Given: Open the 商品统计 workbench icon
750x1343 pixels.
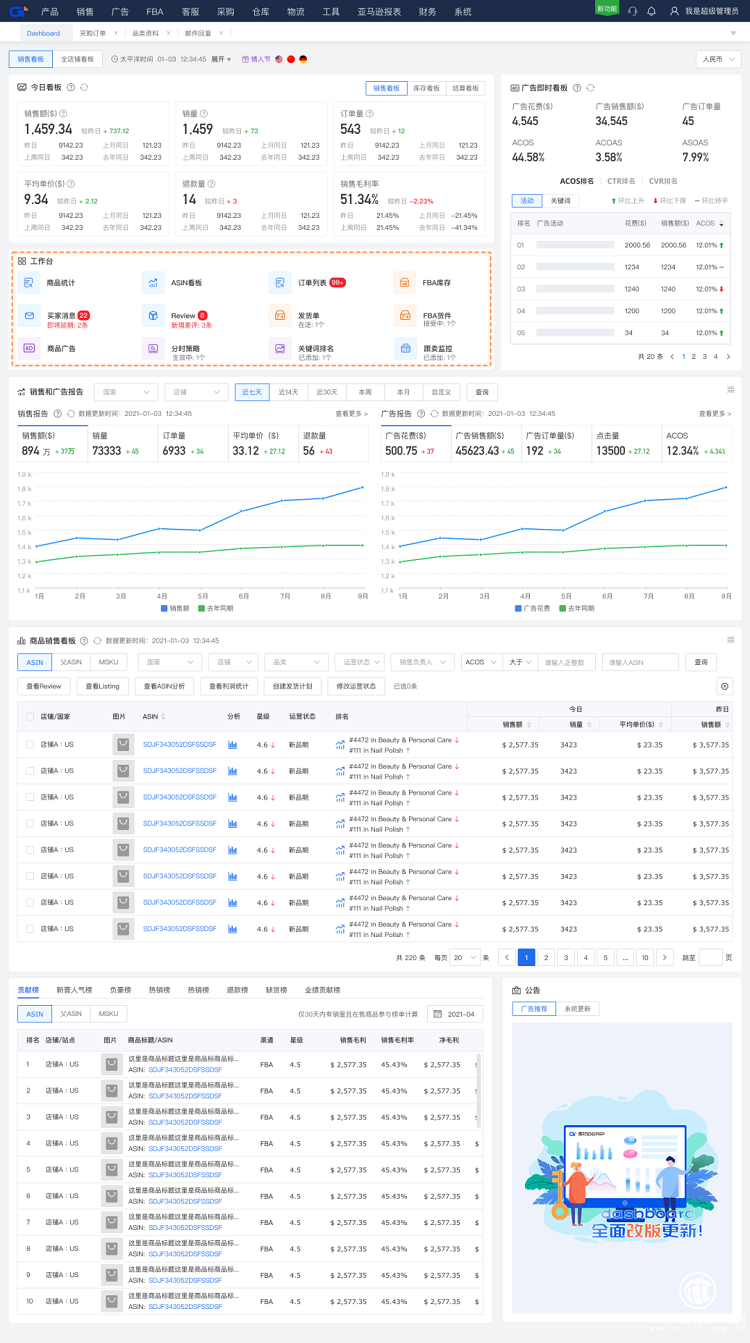Looking at the screenshot, I should click(x=29, y=283).
